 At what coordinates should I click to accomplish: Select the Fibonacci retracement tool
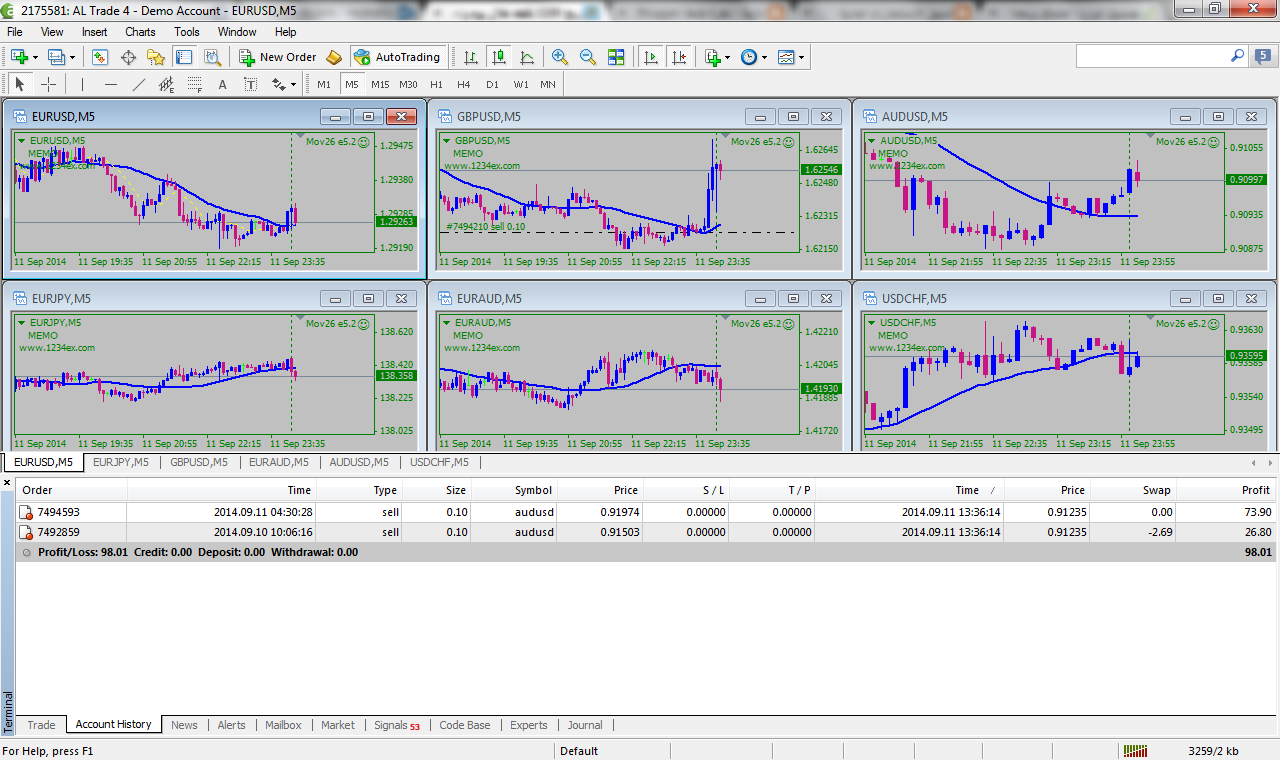click(x=194, y=84)
